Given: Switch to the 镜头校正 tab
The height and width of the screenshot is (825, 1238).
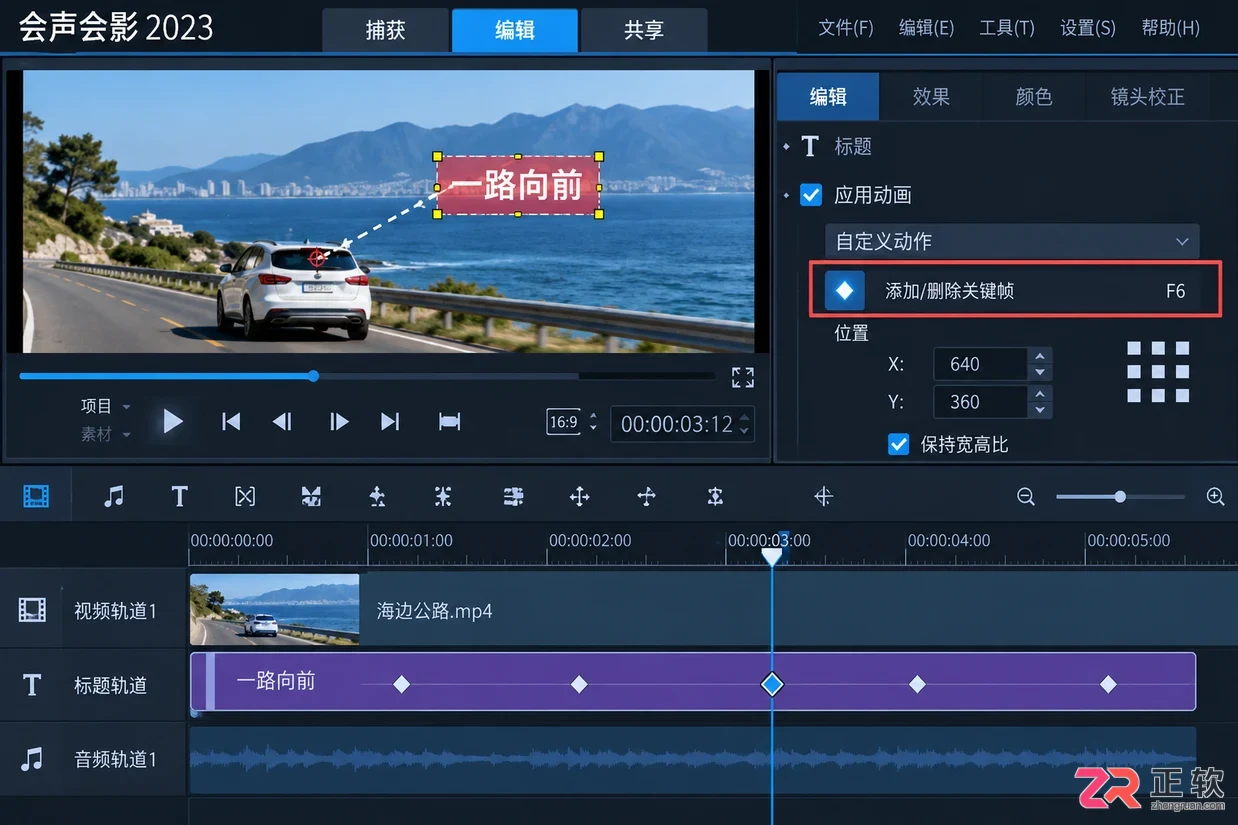Looking at the screenshot, I should (x=1147, y=97).
